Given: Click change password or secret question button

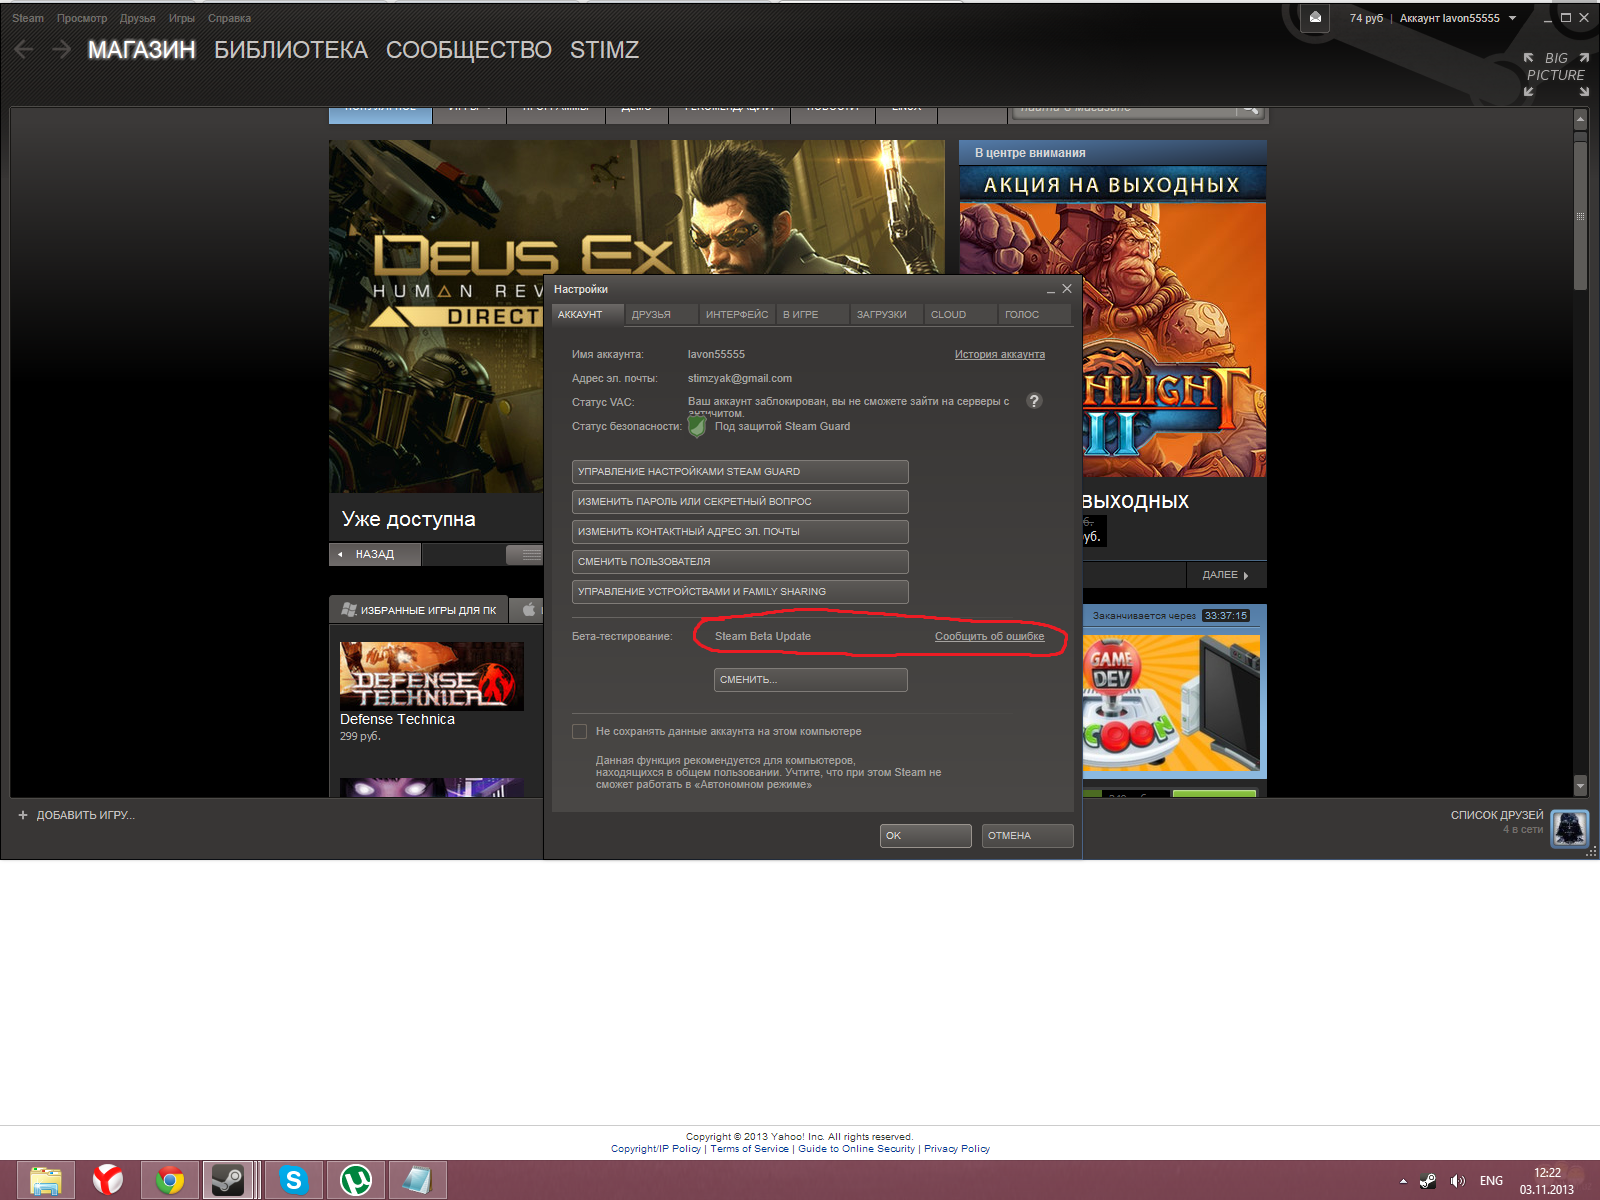Looking at the screenshot, I should point(740,502).
